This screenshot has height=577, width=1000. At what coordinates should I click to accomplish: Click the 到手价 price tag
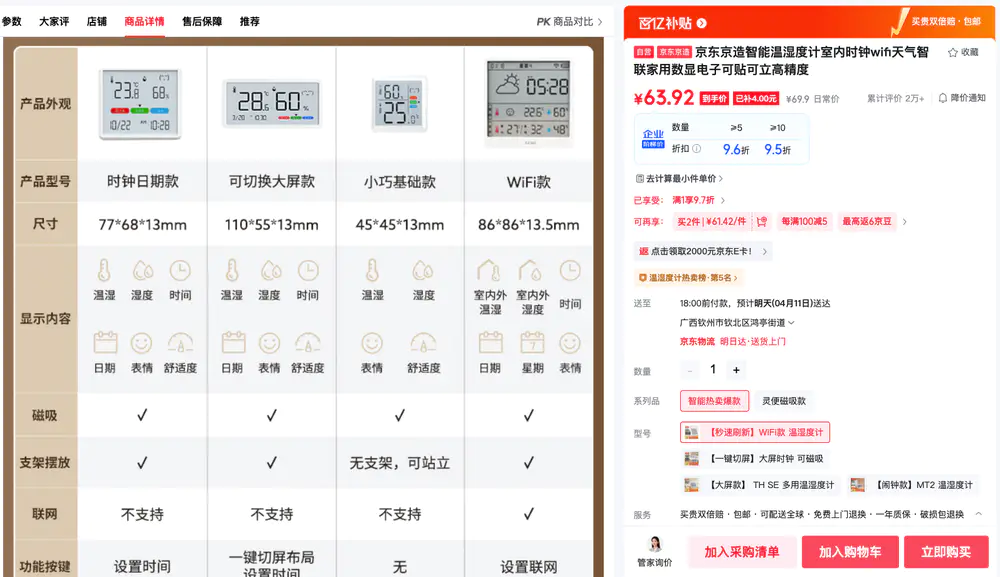(x=714, y=99)
